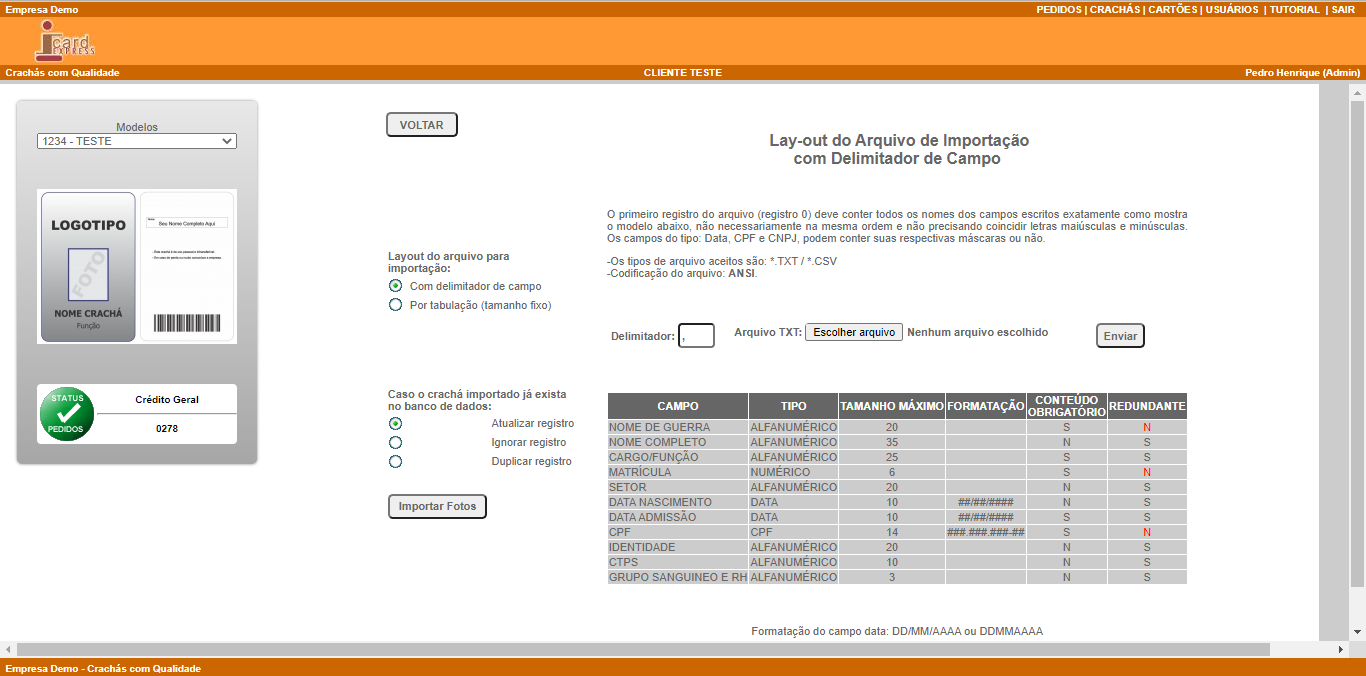This screenshot has height=676, width=1366.
Task: Open the CRACHÁS menu
Action: click(1114, 9)
